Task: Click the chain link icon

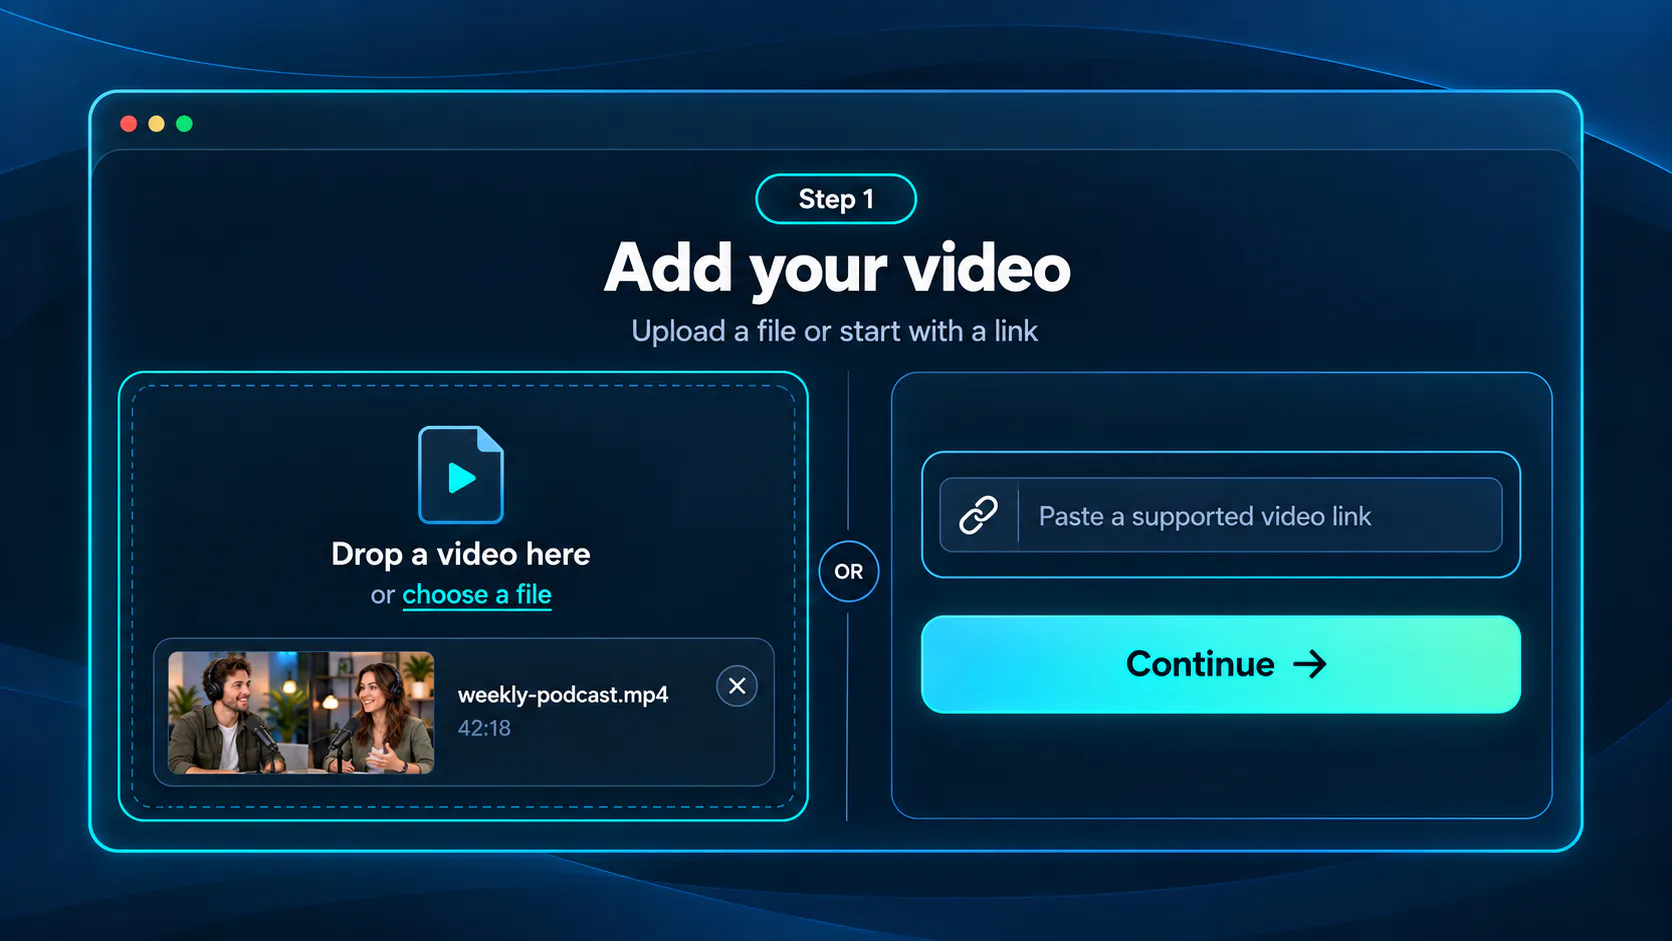Action: click(978, 515)
